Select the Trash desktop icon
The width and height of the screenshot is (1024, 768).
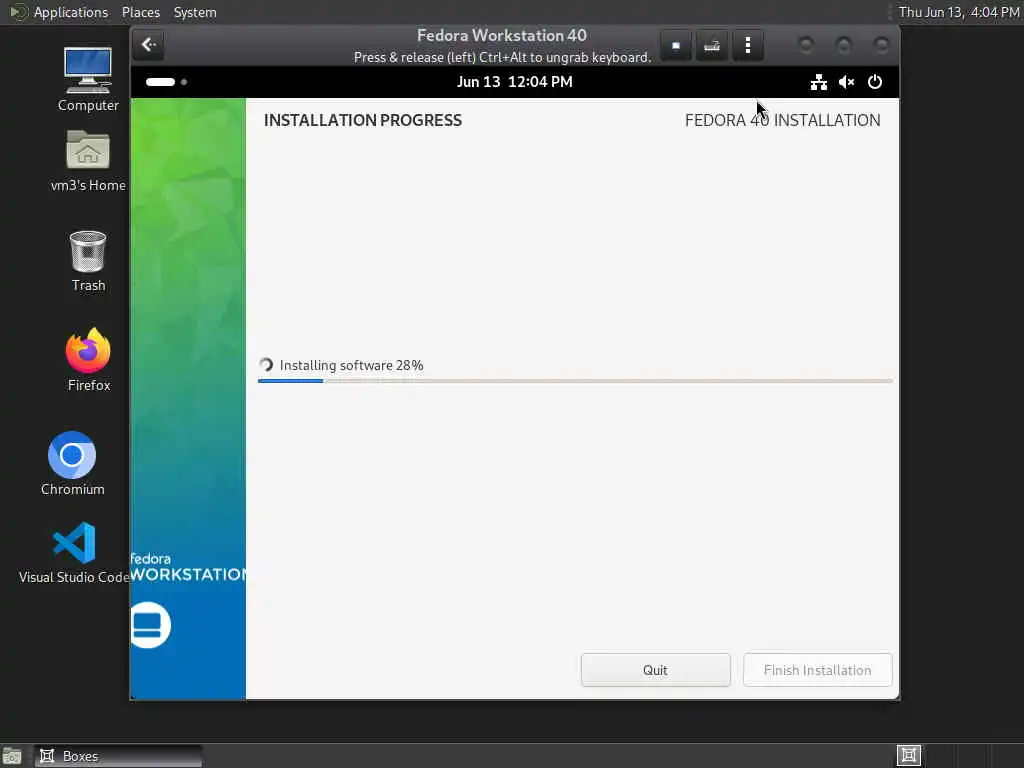pyautogui.click(x=88, y=261)
